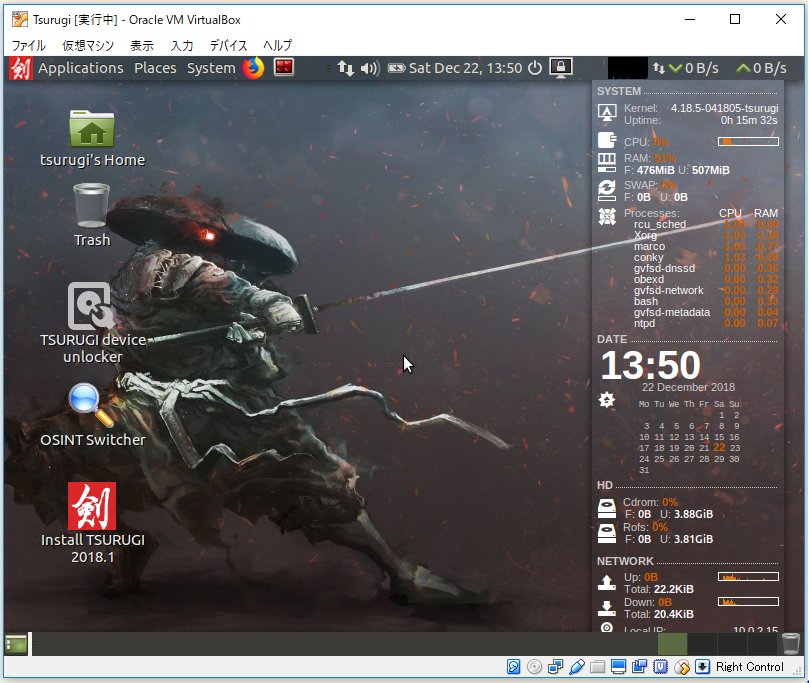This screenshot has width=809, height=683.
Task: Open the 表示 menu
Action: 142,45
